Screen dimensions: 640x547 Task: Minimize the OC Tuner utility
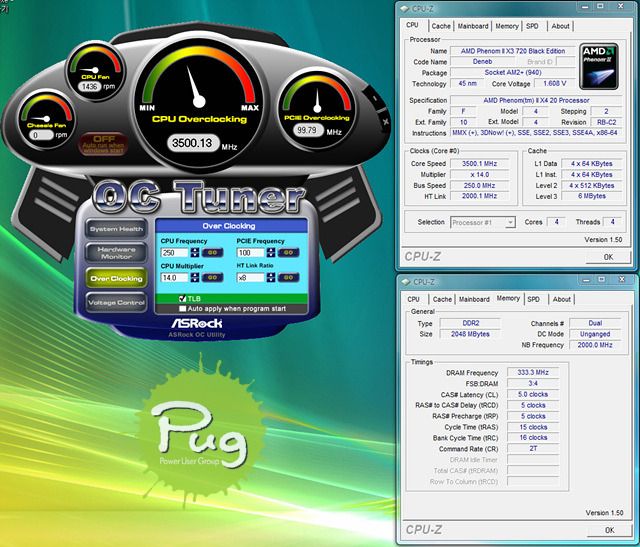375,98
